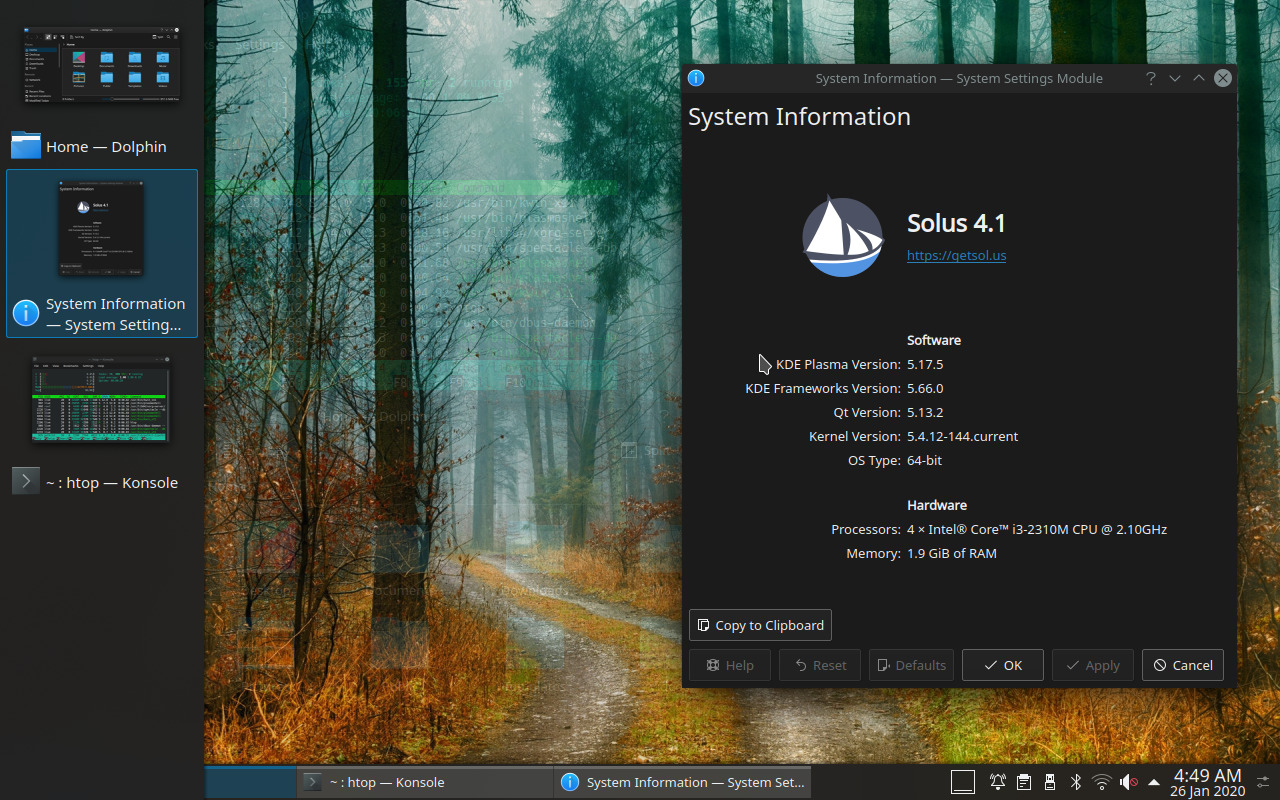Image resolution: width=1280 pixels, height=800 pixels.
Task: Copy system details to clipboard
Action: coord(760,625)
